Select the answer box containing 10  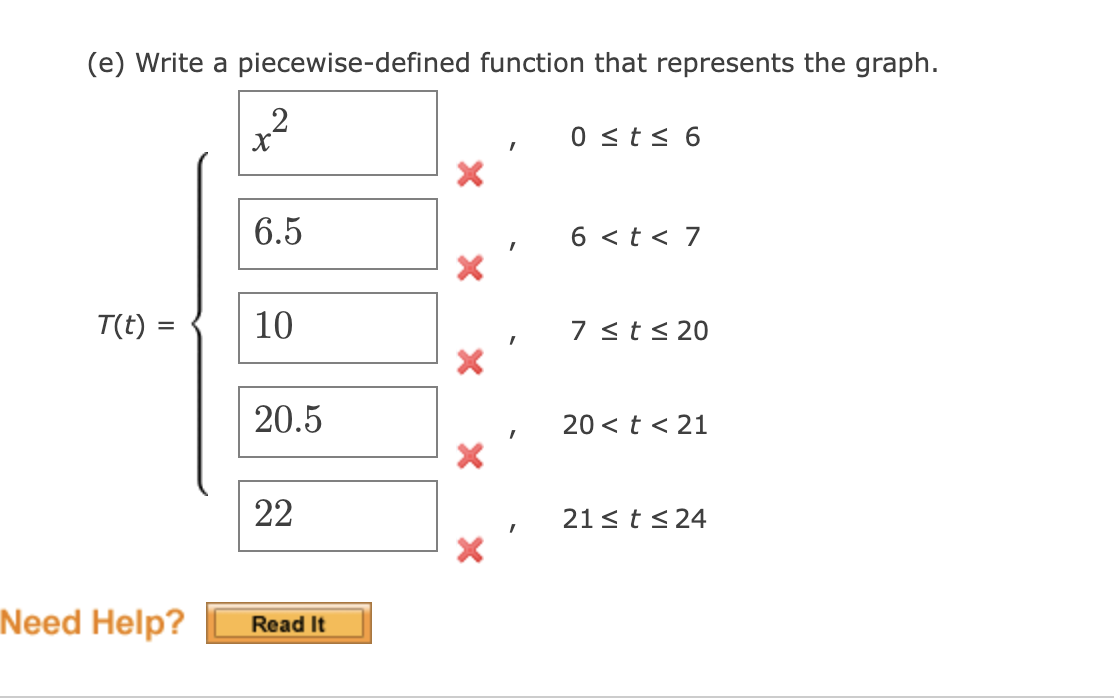(337, 327)
